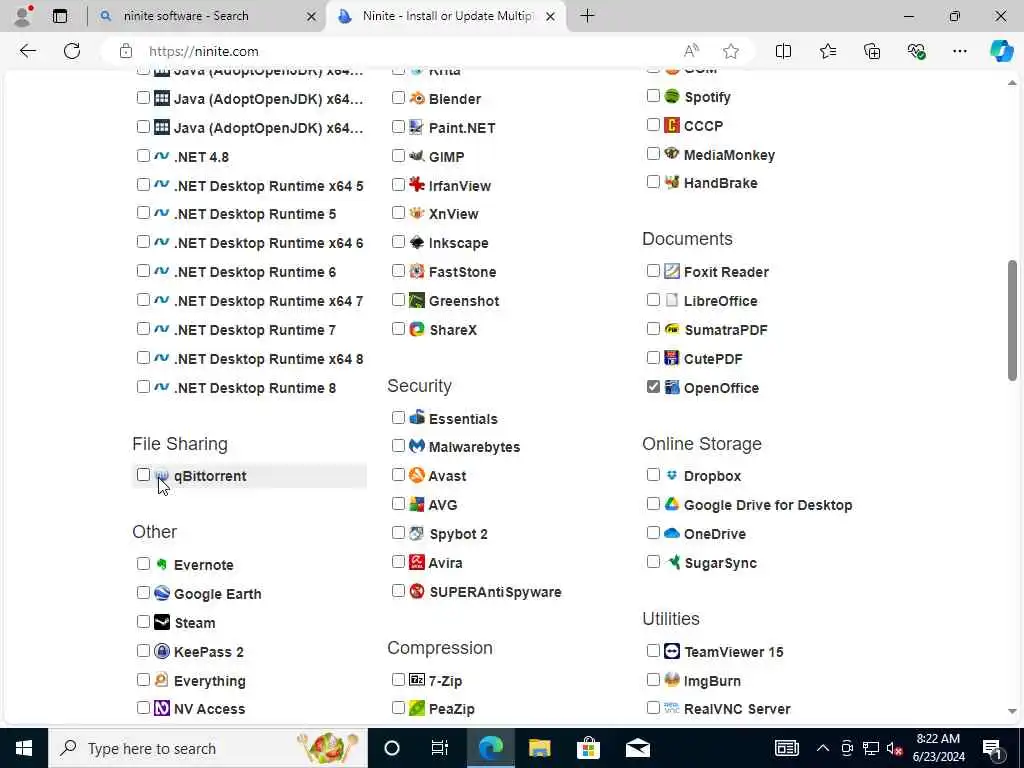Open the Mail app on taskbar
The height and width of the screenshot is (768, 1024).
[x=637, y=748]
